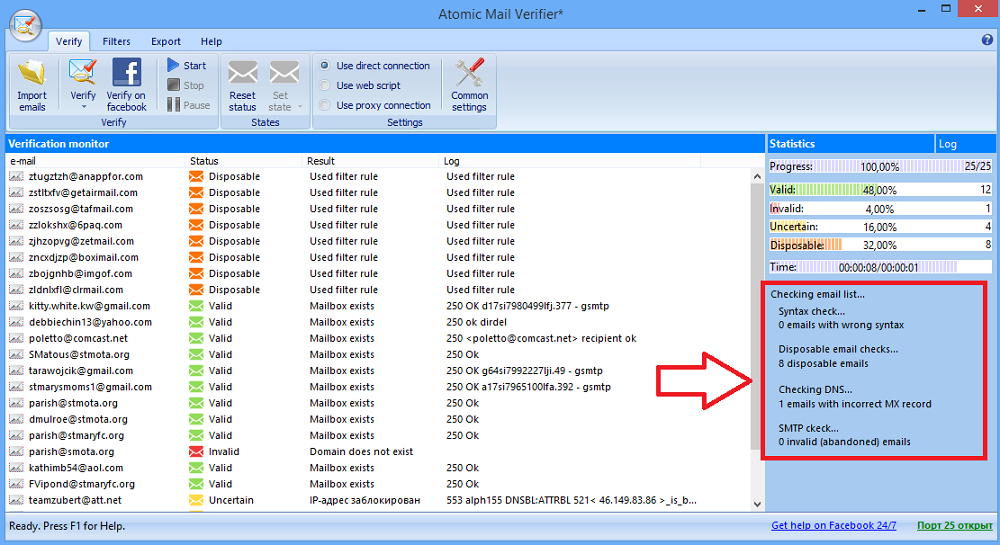Click the Set state envelope icon
Screen dimensions: 1000x545
tap(284, 72)
